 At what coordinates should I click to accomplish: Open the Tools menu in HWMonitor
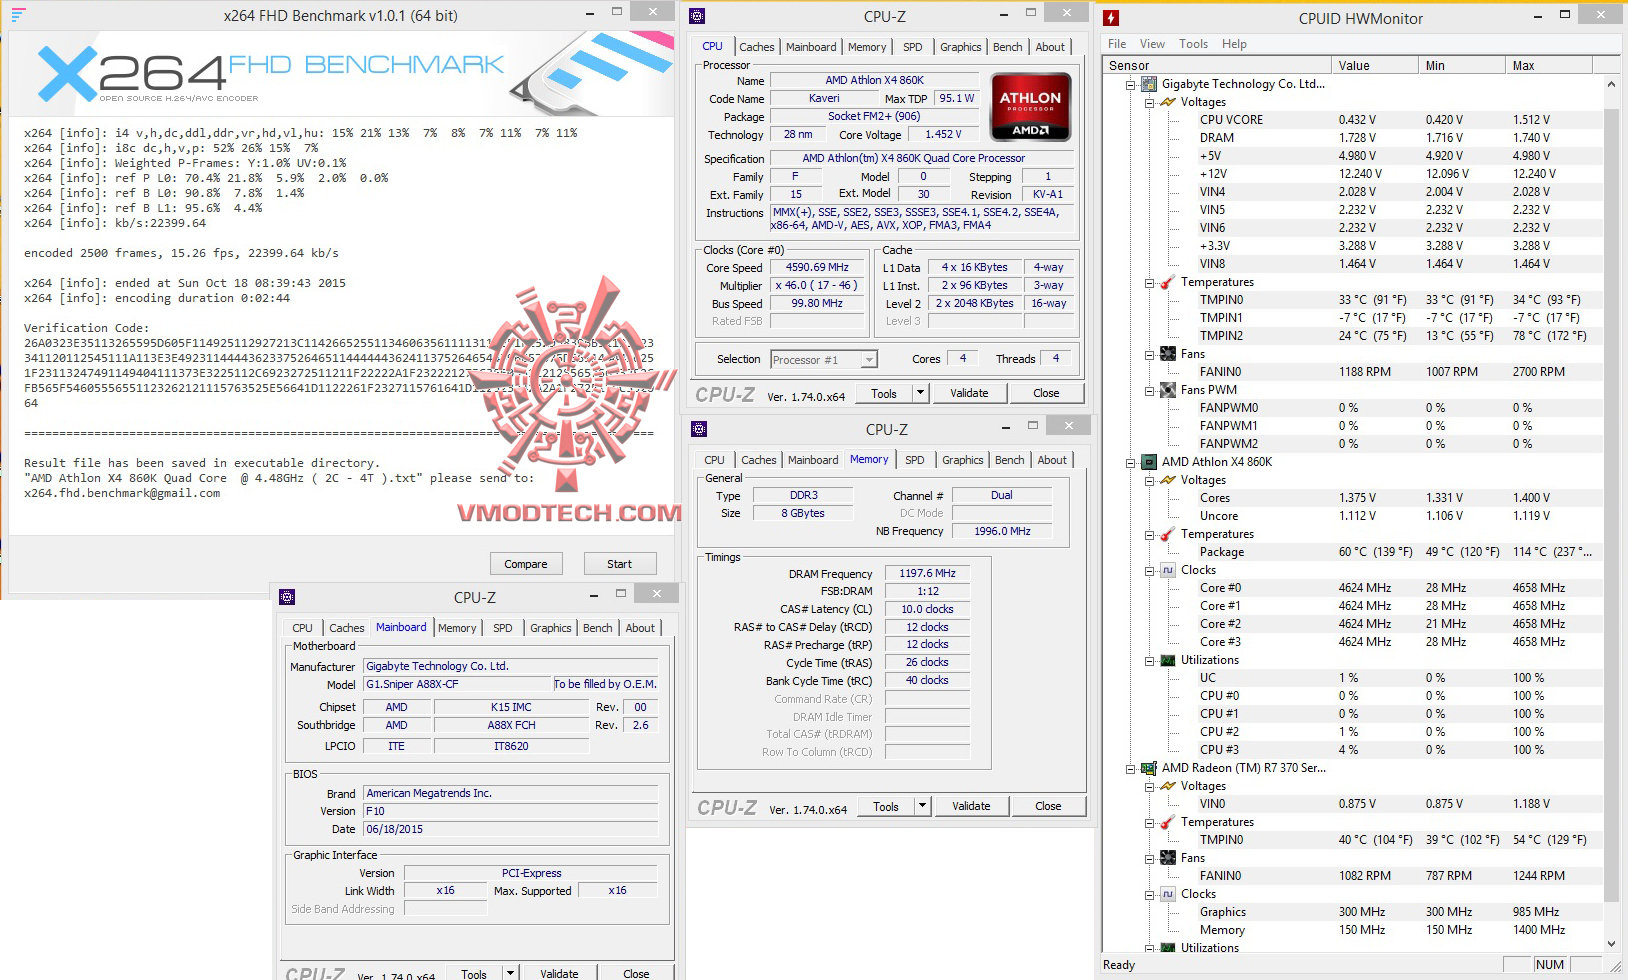pos(1193,44)
